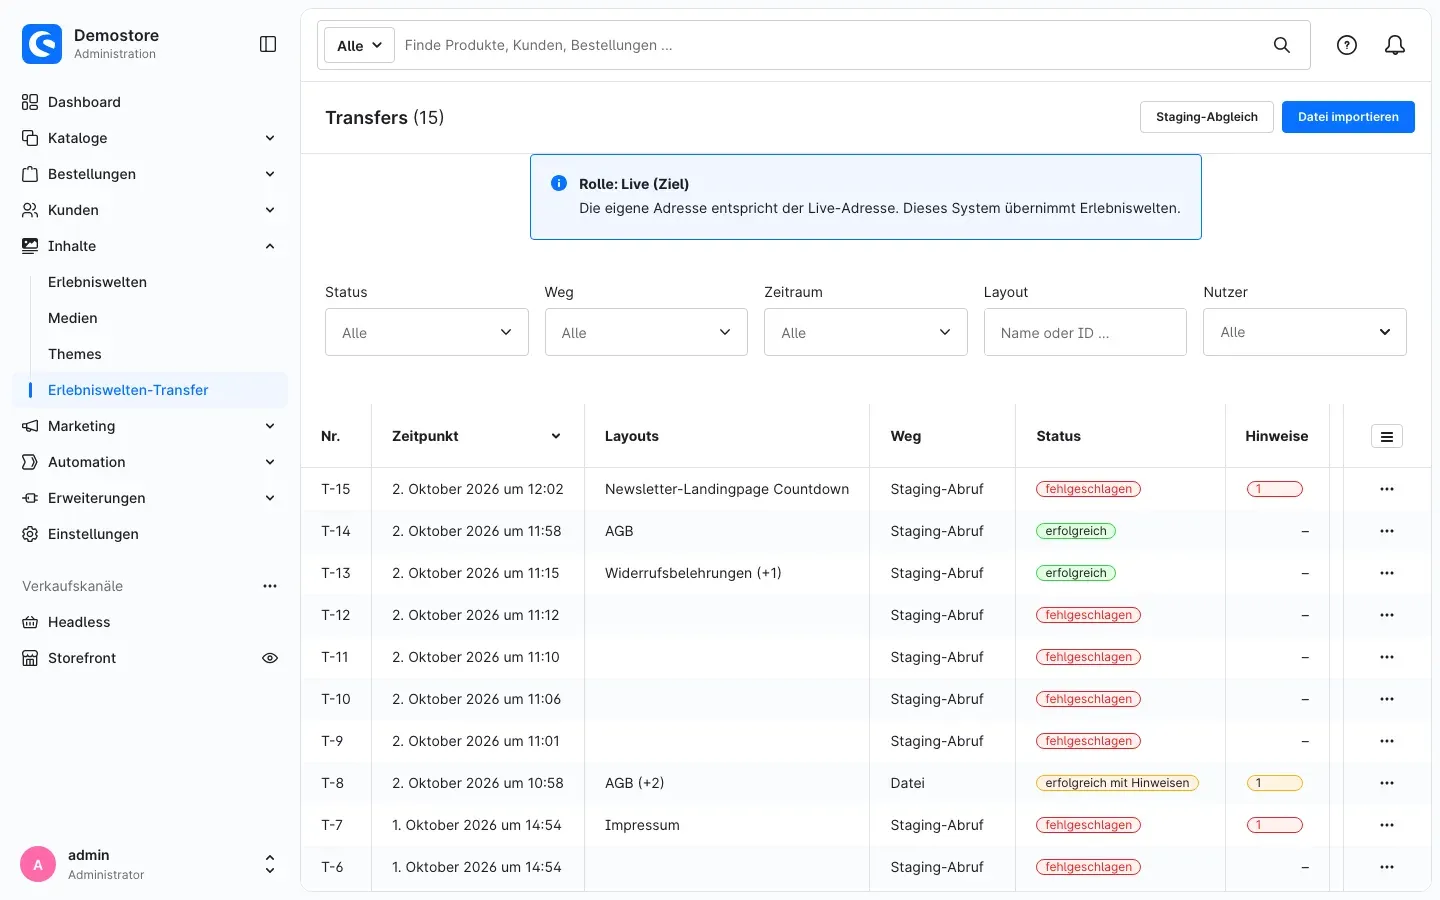Sort the table by the Zeitpunkt column
Screen dimensions: 1440x900
(477, 436)
